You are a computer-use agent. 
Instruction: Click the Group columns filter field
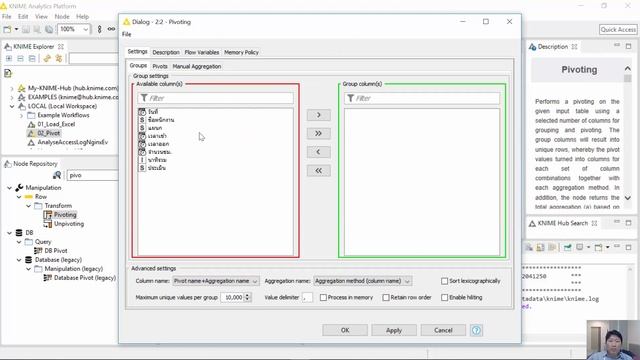(x=422, y=98)
